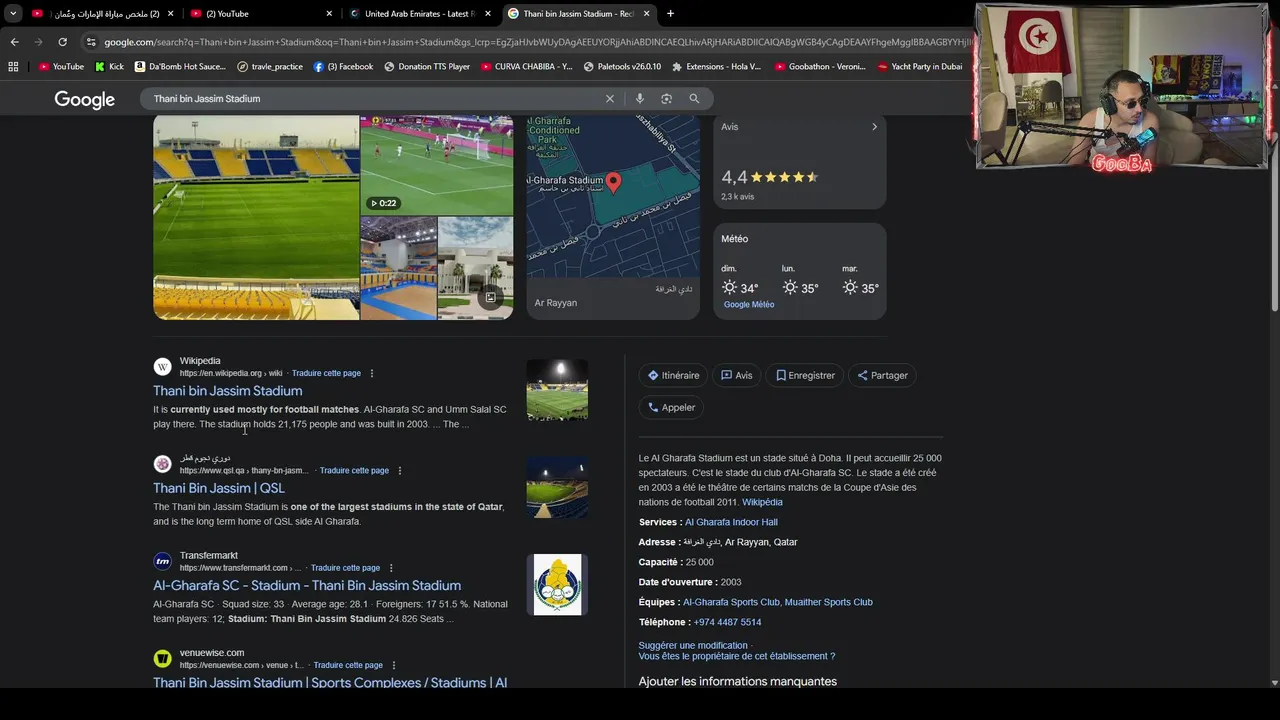Open the Muaither Sports Club link
This screenshot has width=1280, height=720.
(x=829, y=602)
